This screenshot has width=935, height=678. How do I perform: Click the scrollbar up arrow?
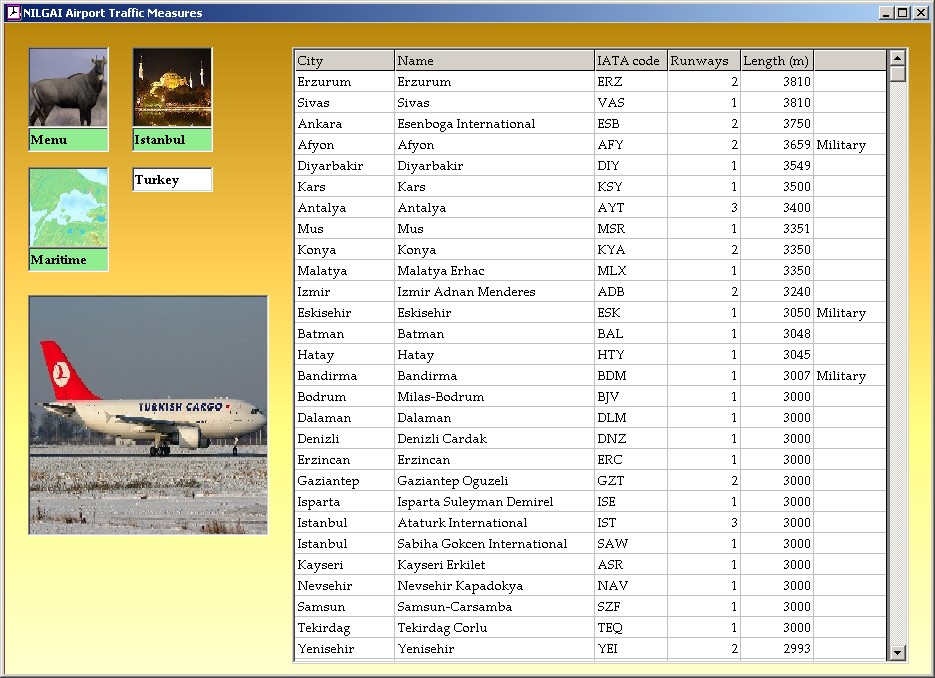897,58
